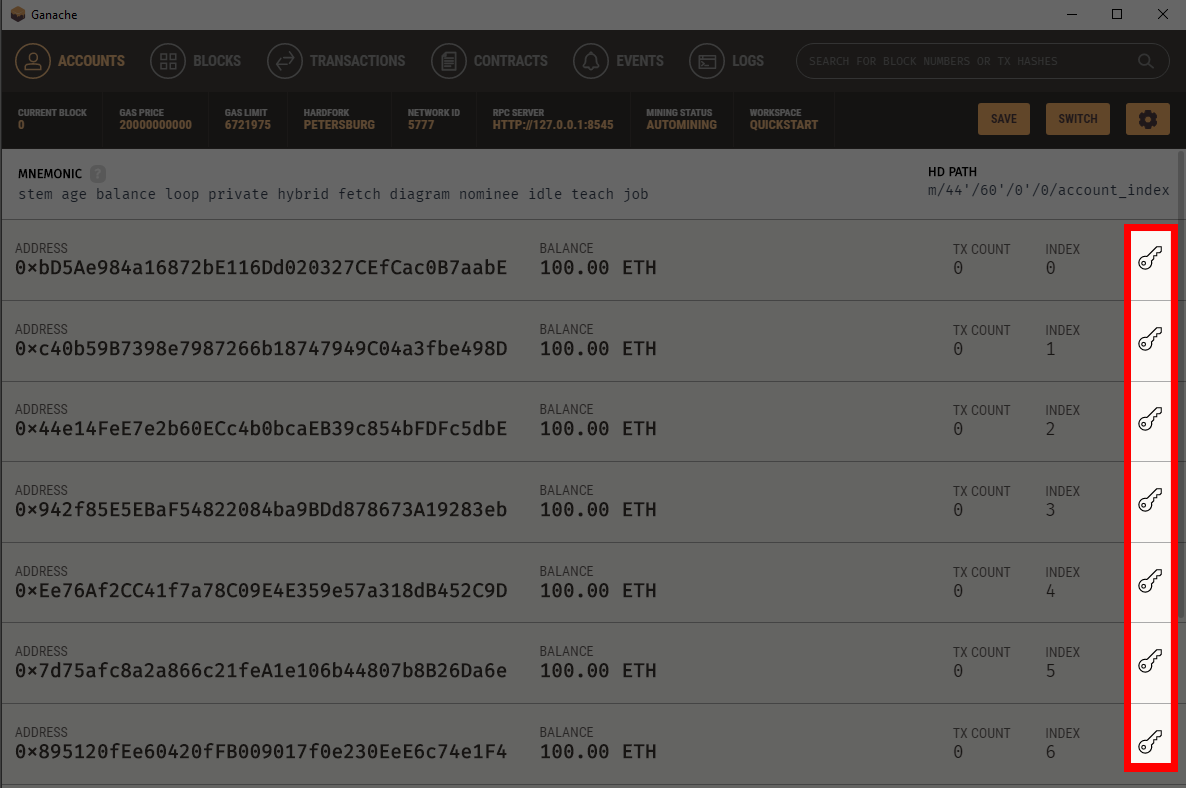Show private key for account index 5
The width and height of the screenshot is (1186, 788).
(x=1150, y=662)
